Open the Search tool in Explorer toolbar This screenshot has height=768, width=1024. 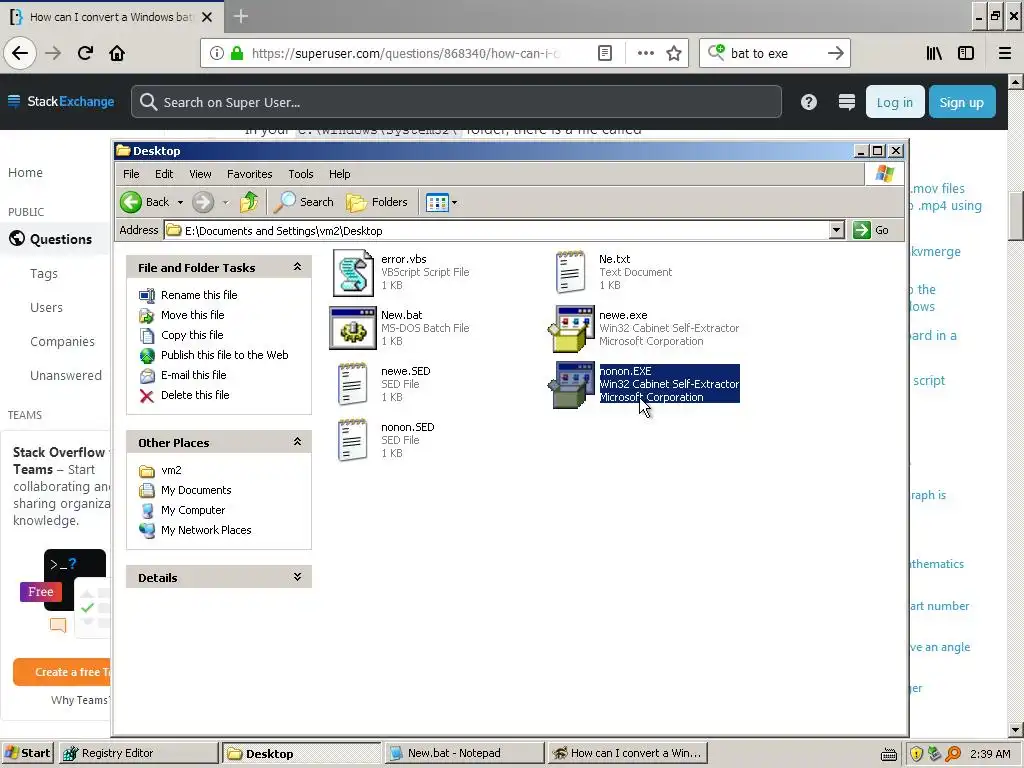(304, 202)
